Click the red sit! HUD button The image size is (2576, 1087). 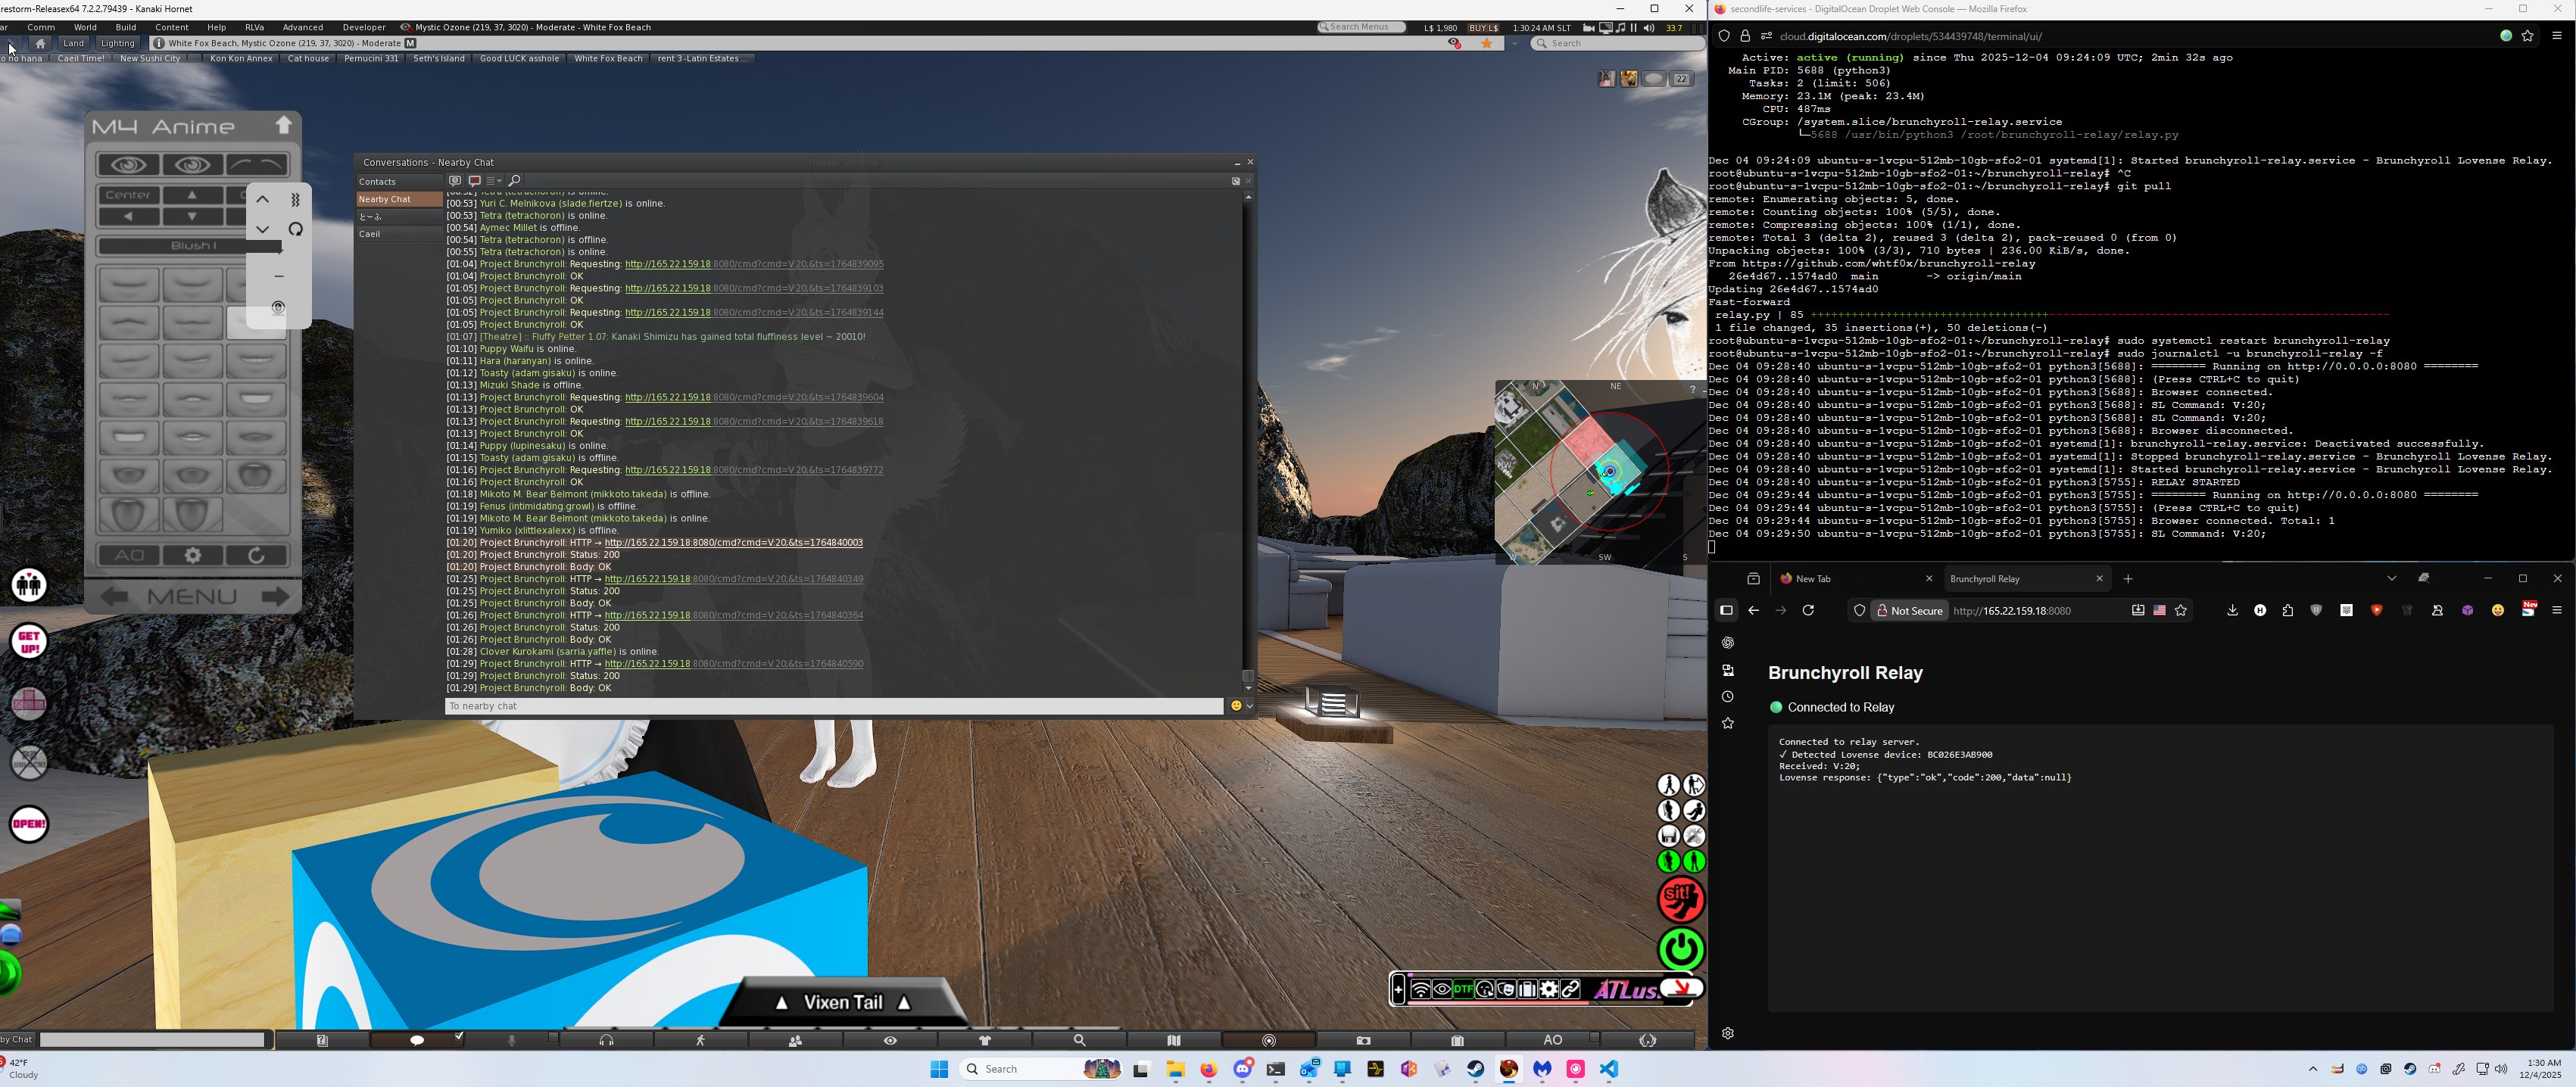tap(1681, 898)
